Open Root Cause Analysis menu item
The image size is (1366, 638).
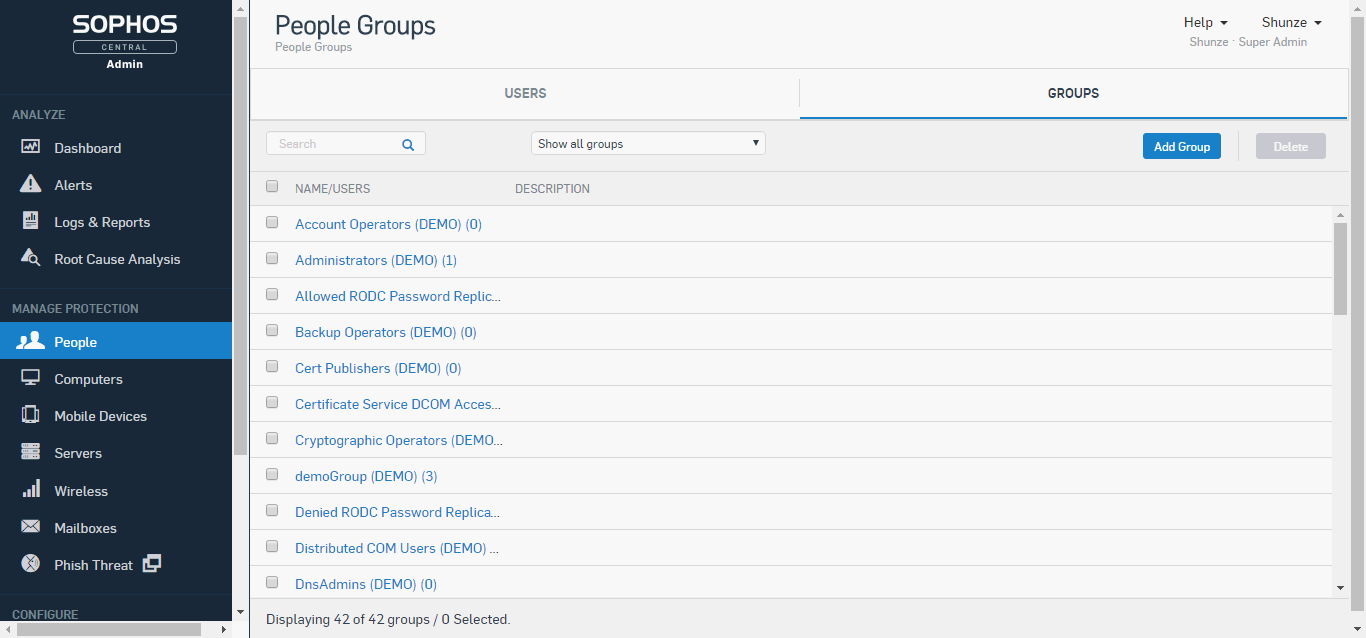(117, 259)
